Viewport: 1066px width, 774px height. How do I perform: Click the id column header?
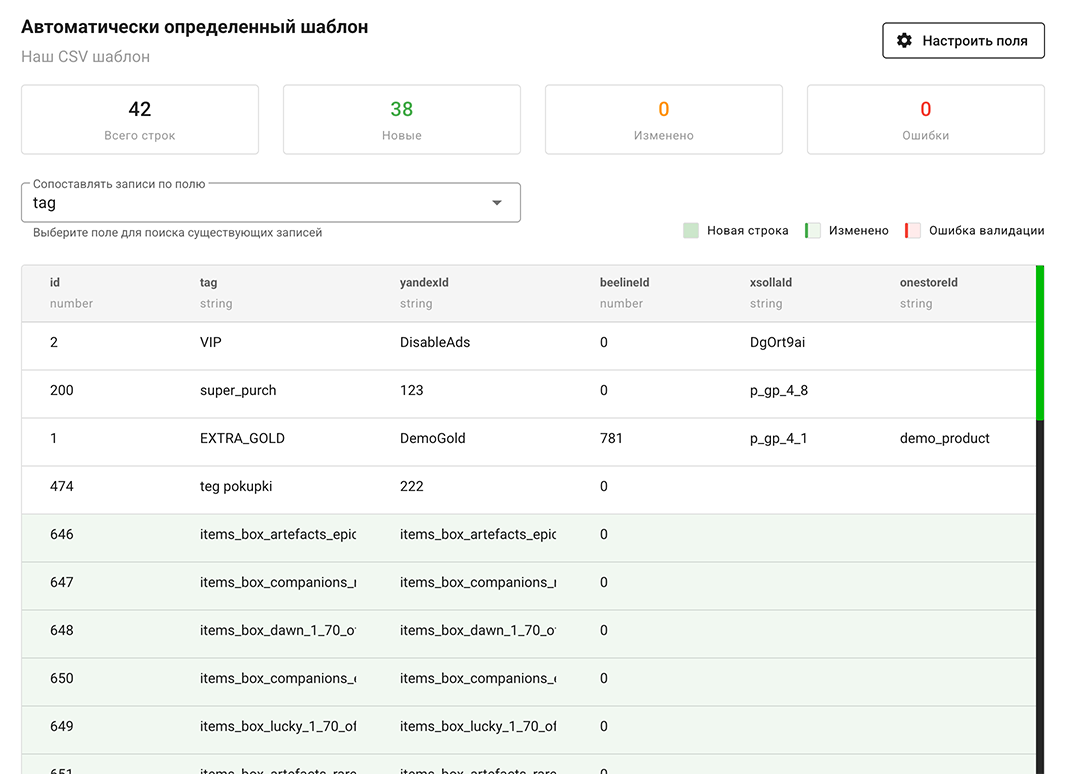click(x=55, y=283)
